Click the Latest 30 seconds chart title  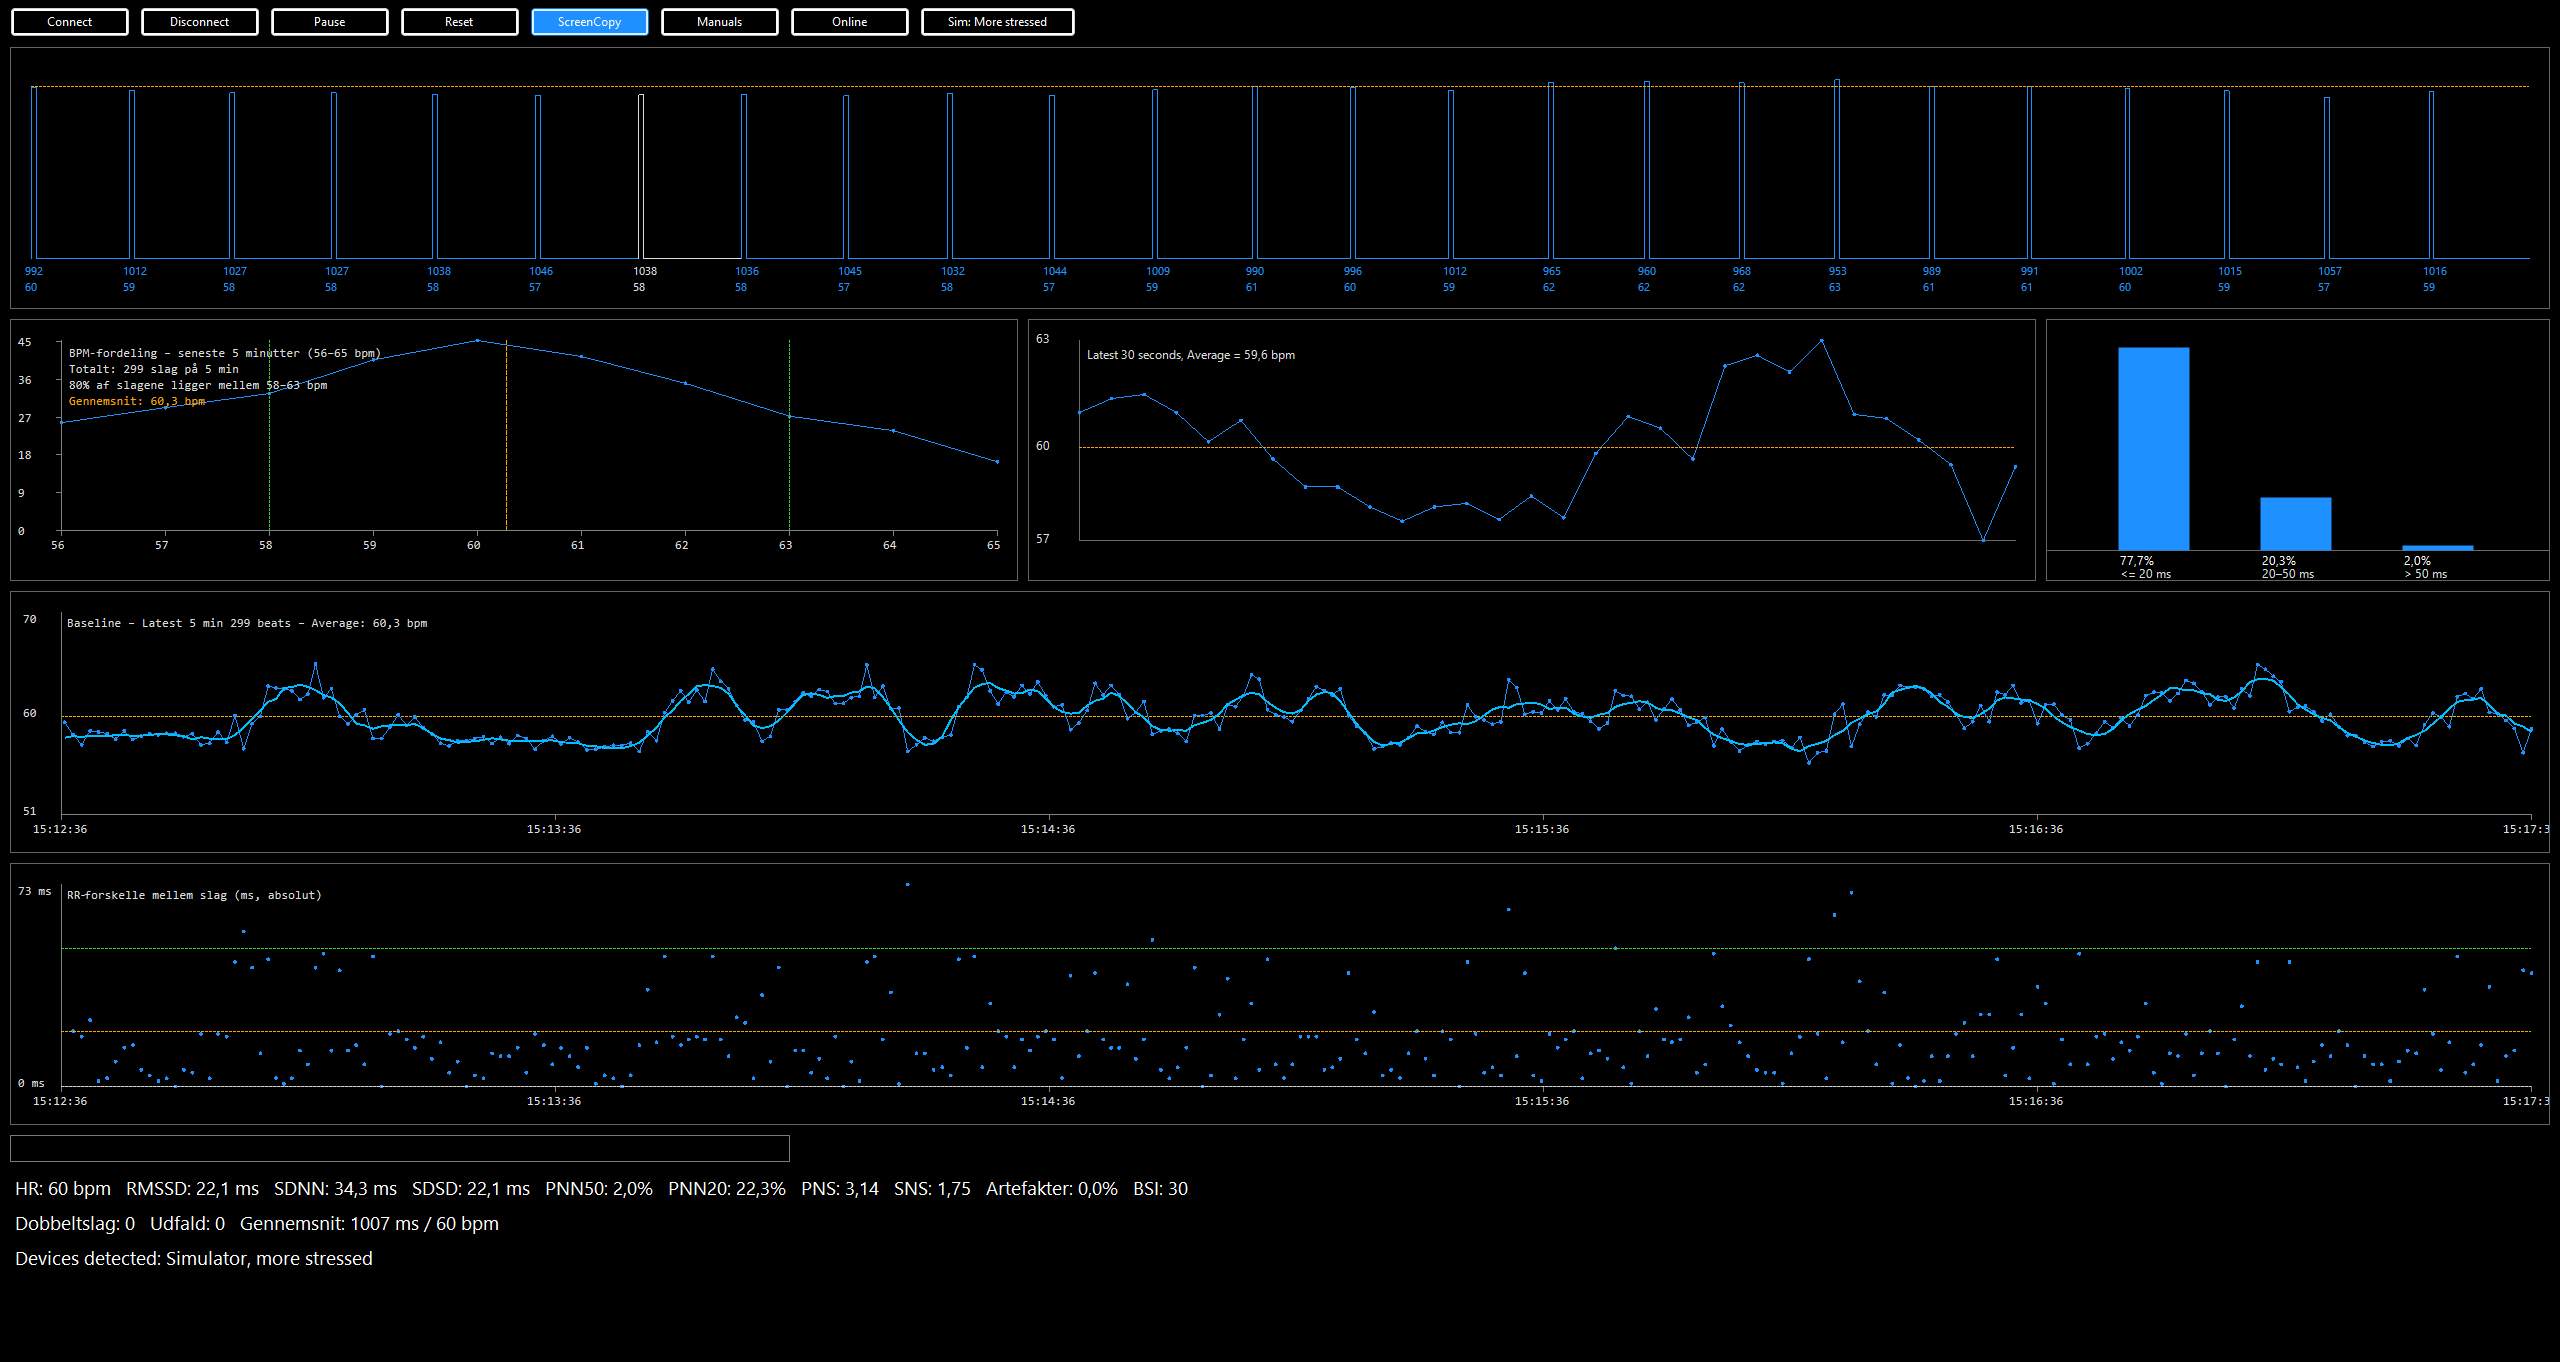pos(1190,355)
